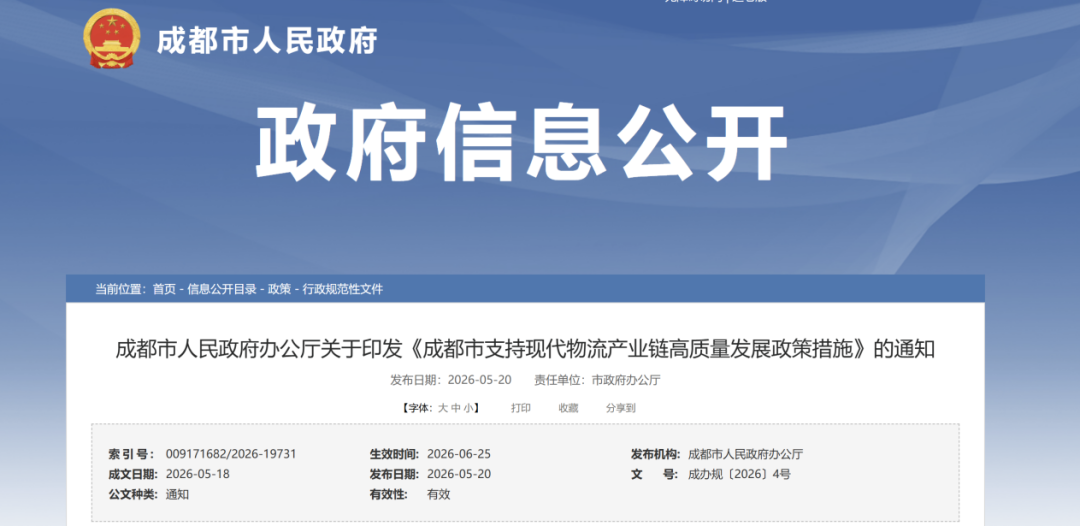Image resolution: width=1080 pixels, height=526 pixels.
Task: Click the 有效性 value 有效
Action: coord(439,494)
